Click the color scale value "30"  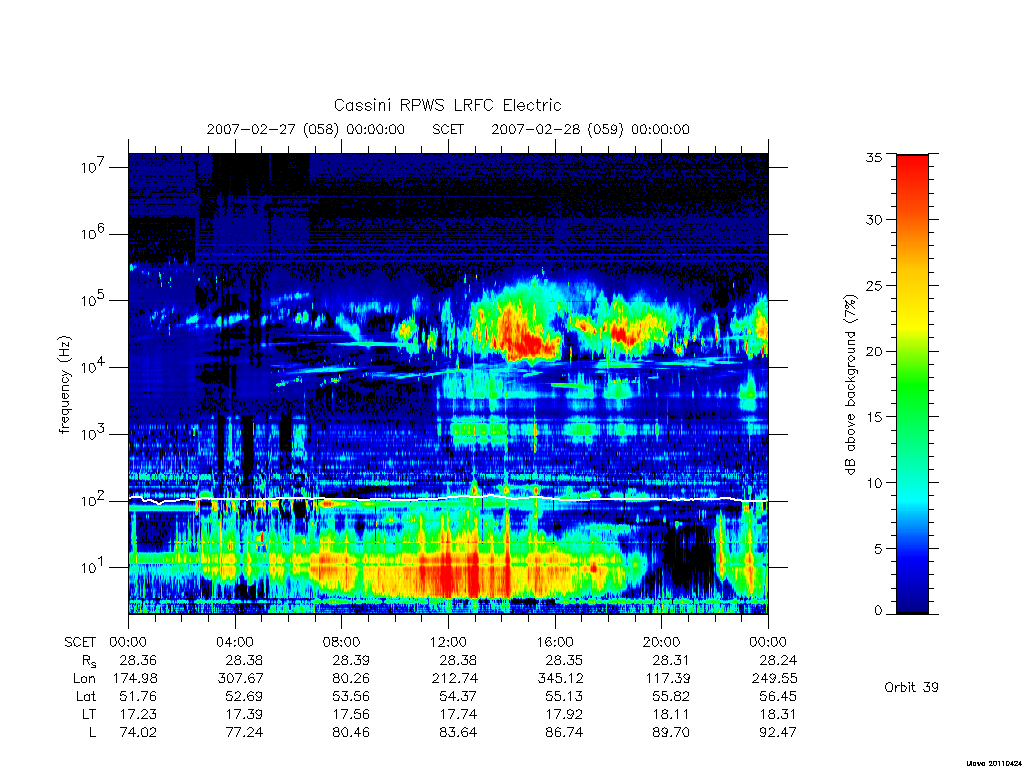click(873, 219)
